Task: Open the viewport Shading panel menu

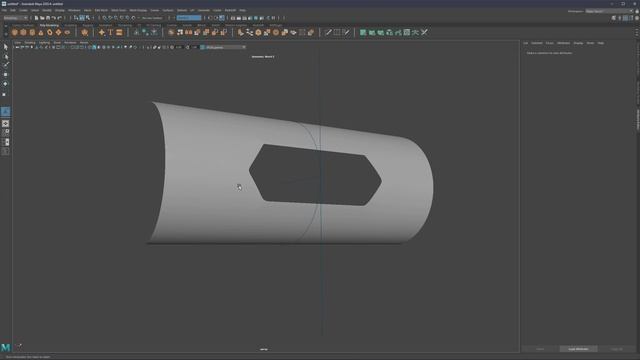Action: (x=30, y=42)
